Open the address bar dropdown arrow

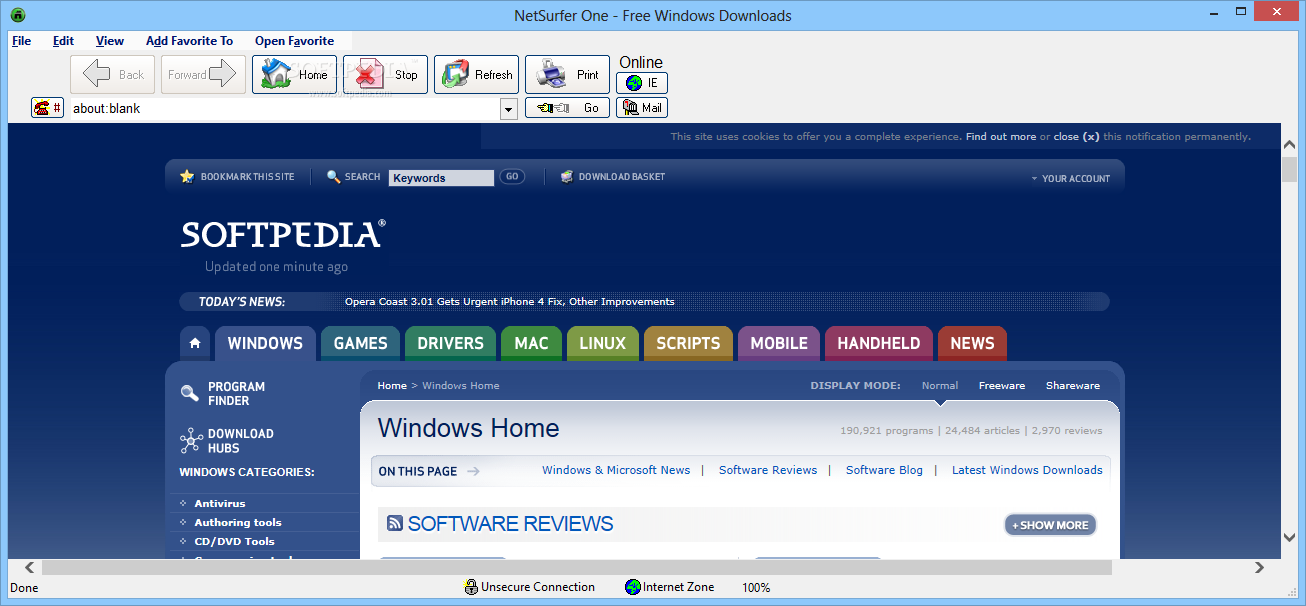point(508,108)
